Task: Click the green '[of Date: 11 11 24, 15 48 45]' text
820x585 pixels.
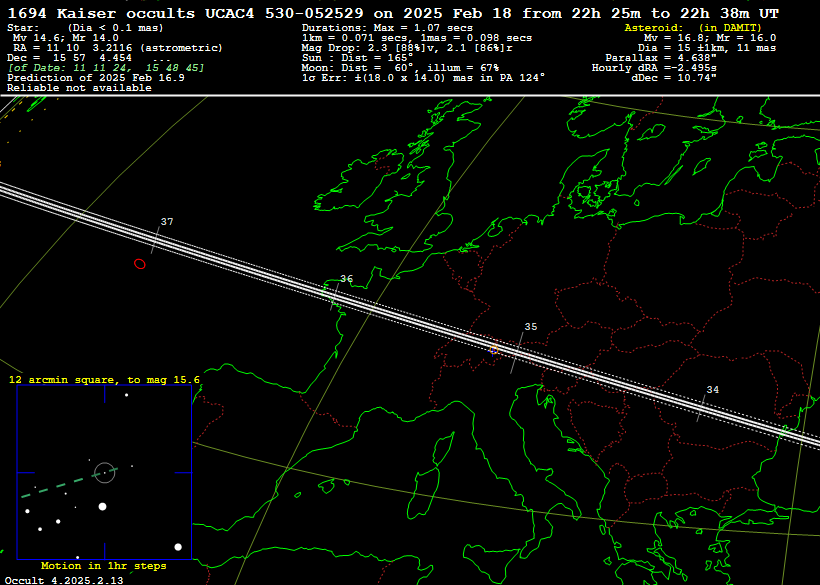Action: (106, 68)
